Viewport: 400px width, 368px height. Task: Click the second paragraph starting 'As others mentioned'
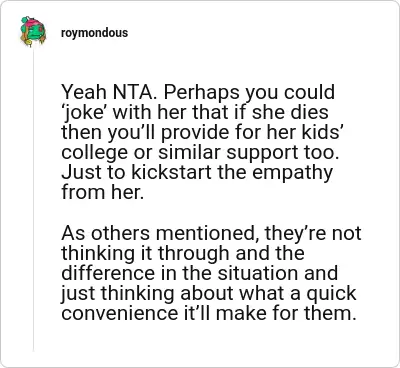tap(211, 273)
